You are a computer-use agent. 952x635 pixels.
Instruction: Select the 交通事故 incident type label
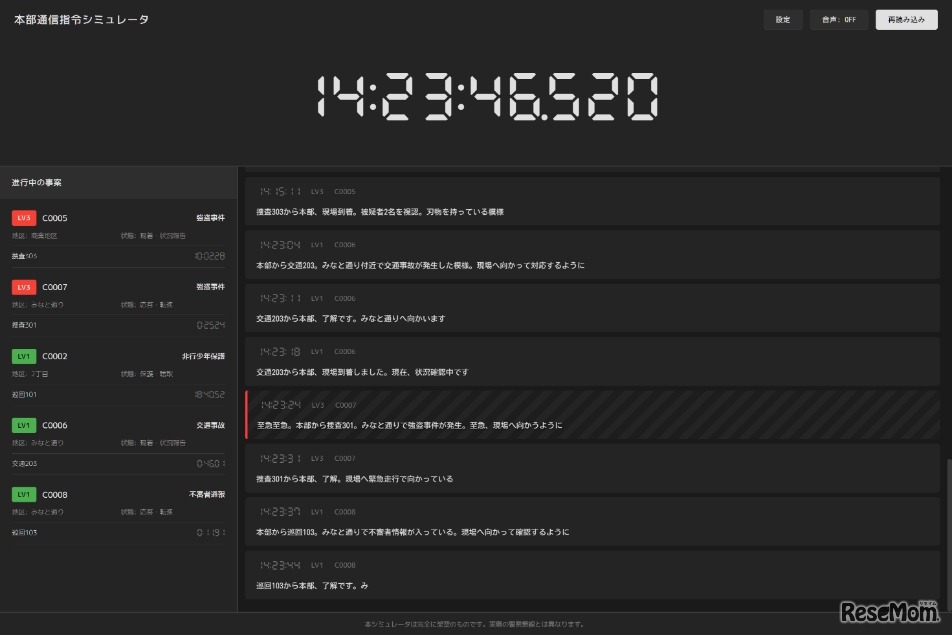click(211, 426)
